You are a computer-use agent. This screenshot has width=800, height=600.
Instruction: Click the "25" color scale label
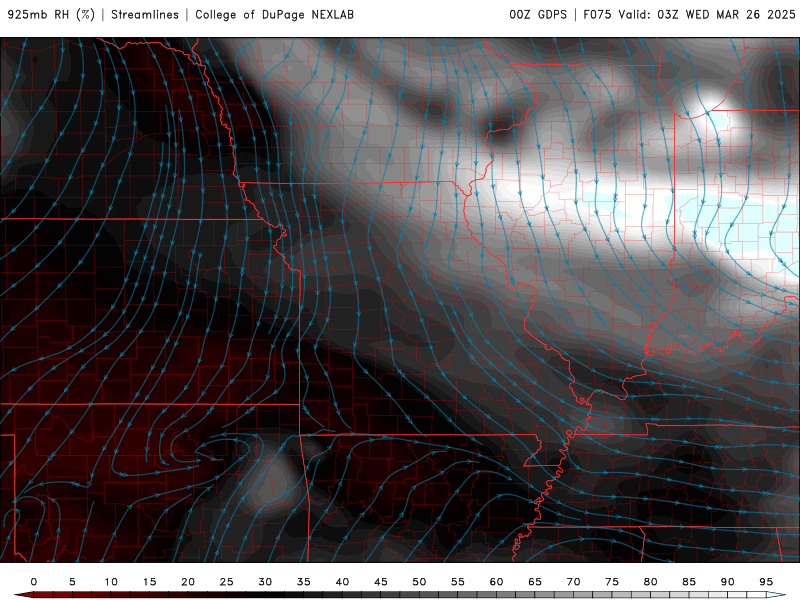click(226, 582)
